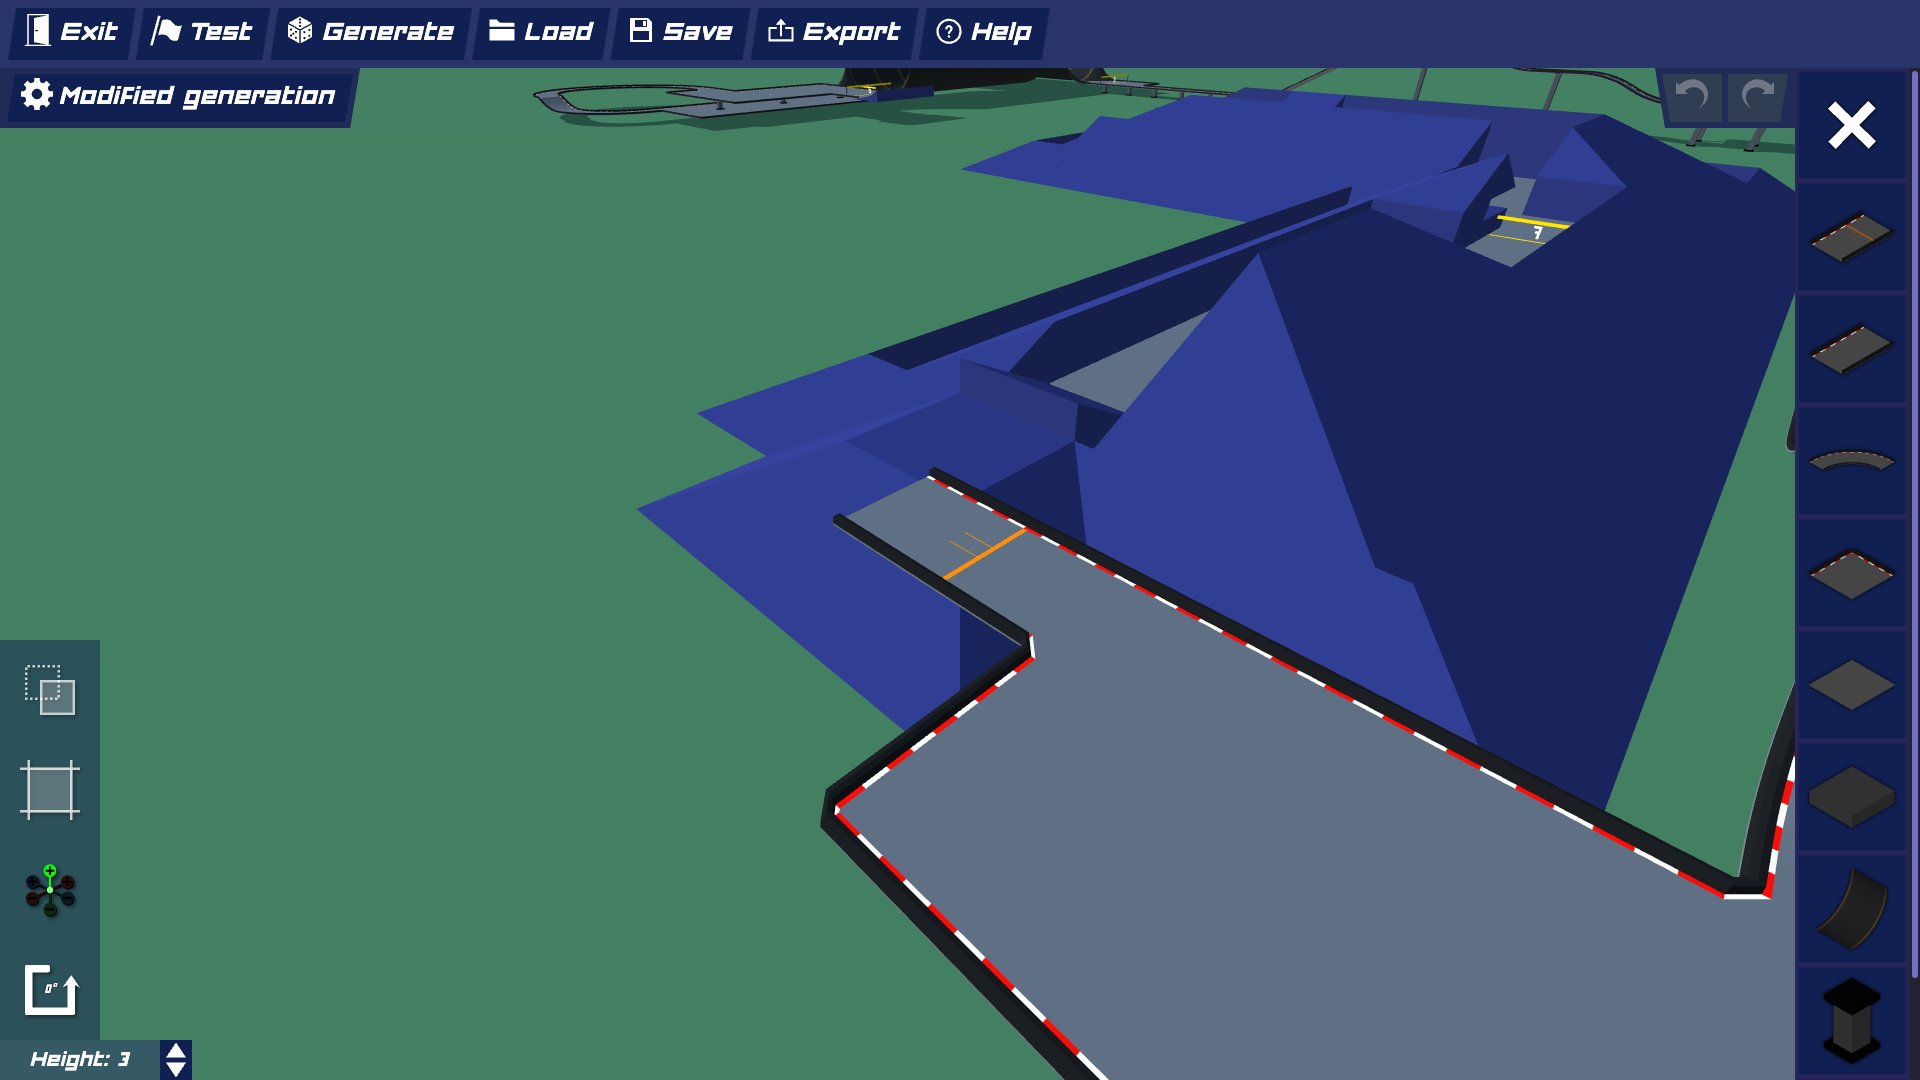
Task: Select the straight track piece
Action: [1851, 349]
